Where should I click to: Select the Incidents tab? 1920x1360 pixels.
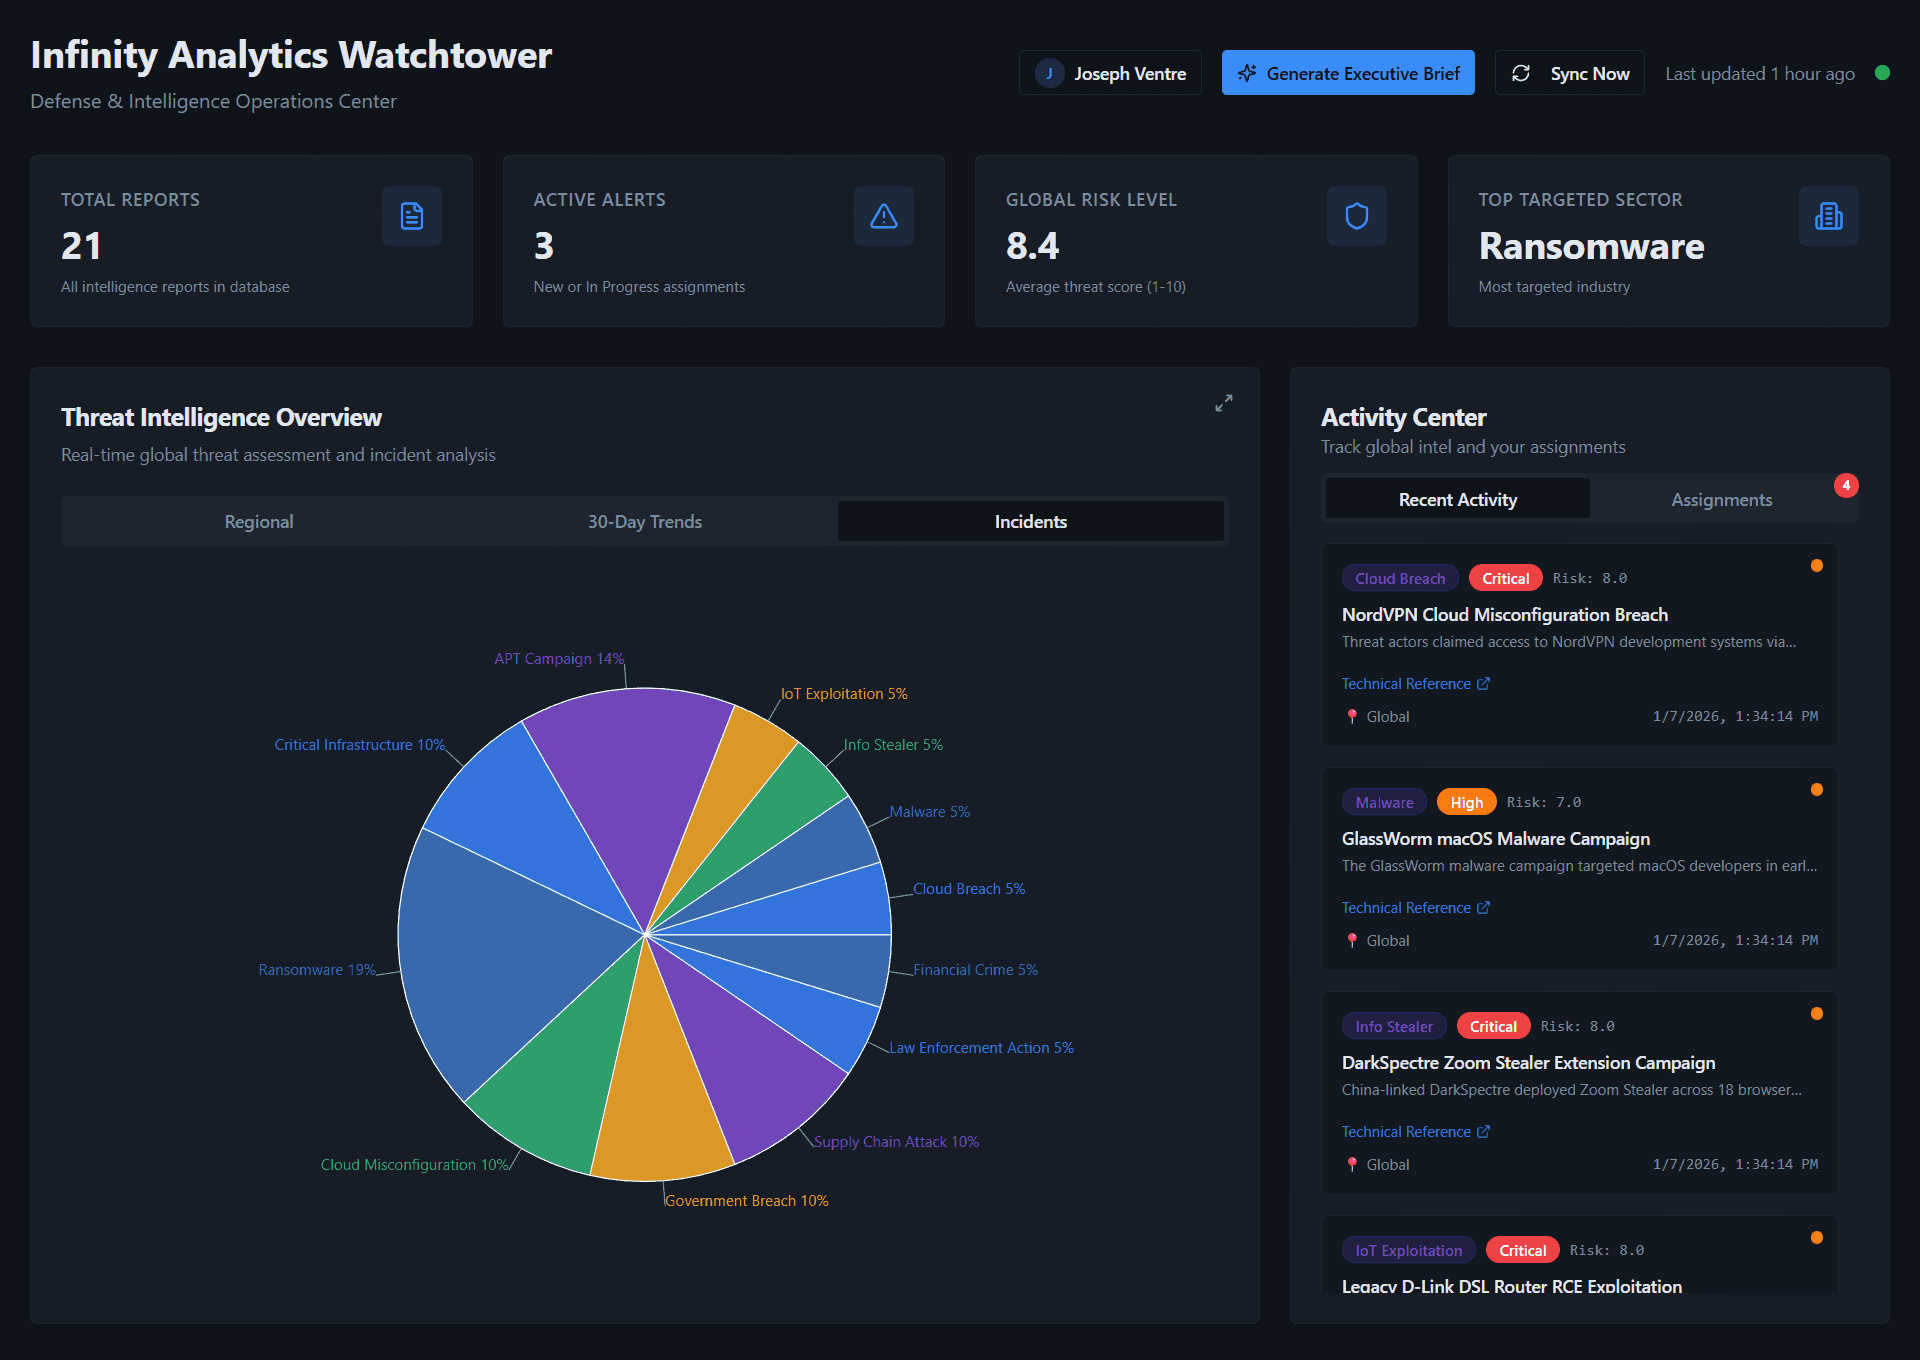point(1030,521)
